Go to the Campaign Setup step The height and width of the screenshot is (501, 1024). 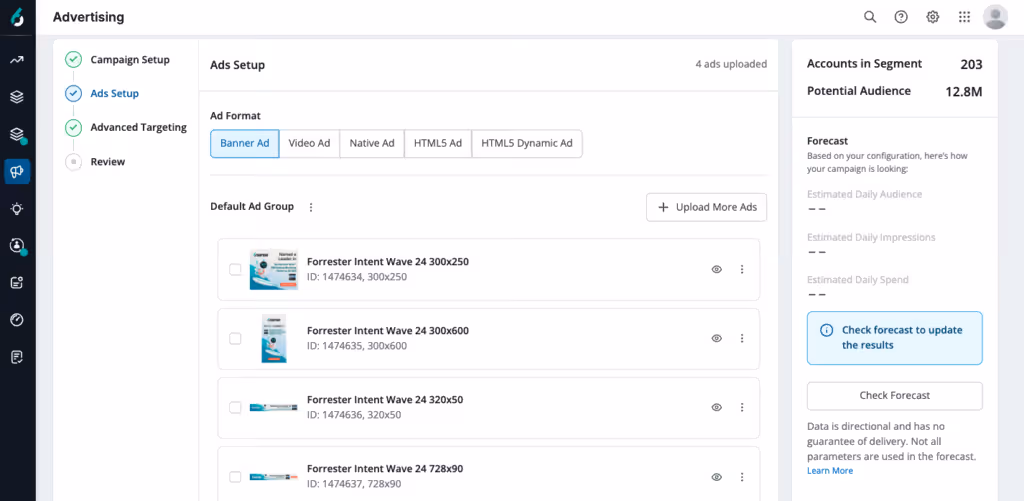pyautogui.click(x=130, y=60)
